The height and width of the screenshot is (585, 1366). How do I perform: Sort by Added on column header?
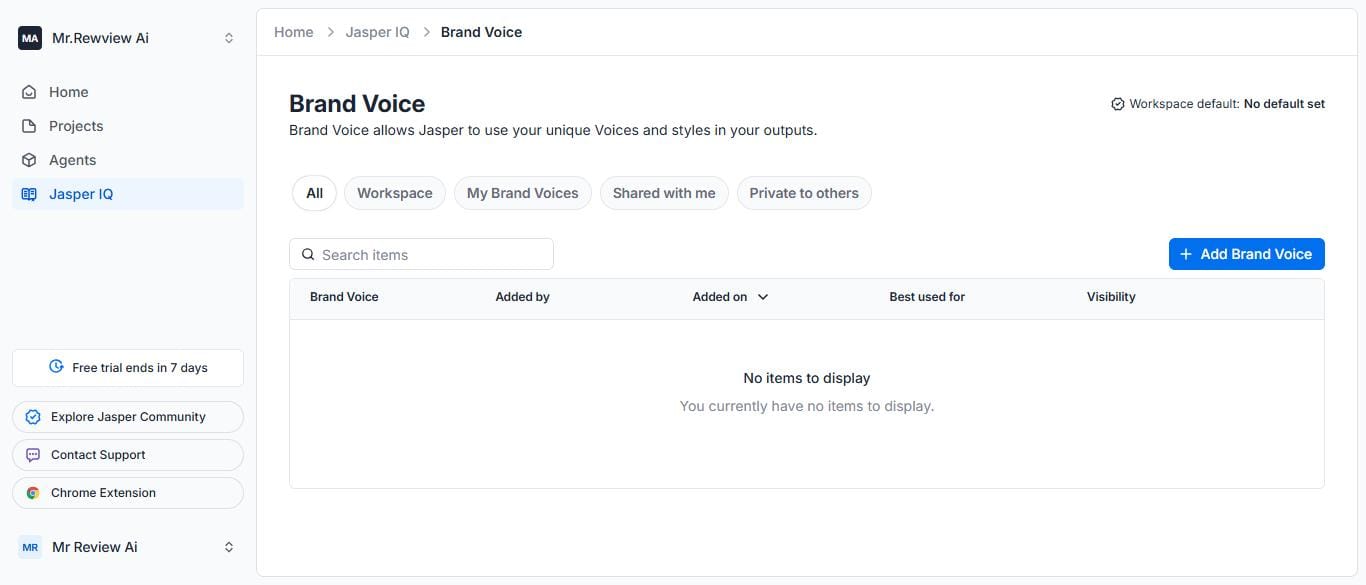click(720, 297)
